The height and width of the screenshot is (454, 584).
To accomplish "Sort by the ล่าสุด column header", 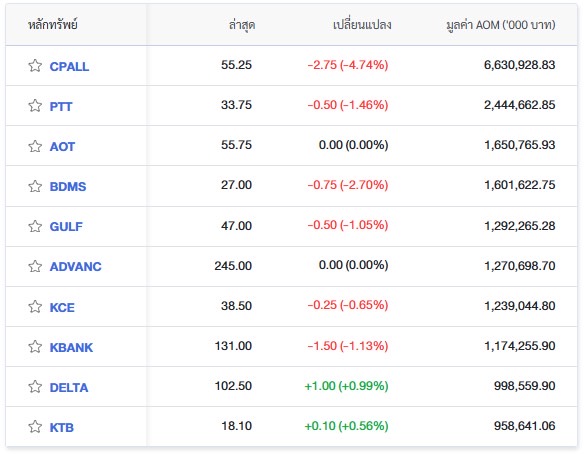I will click(242, 25).
